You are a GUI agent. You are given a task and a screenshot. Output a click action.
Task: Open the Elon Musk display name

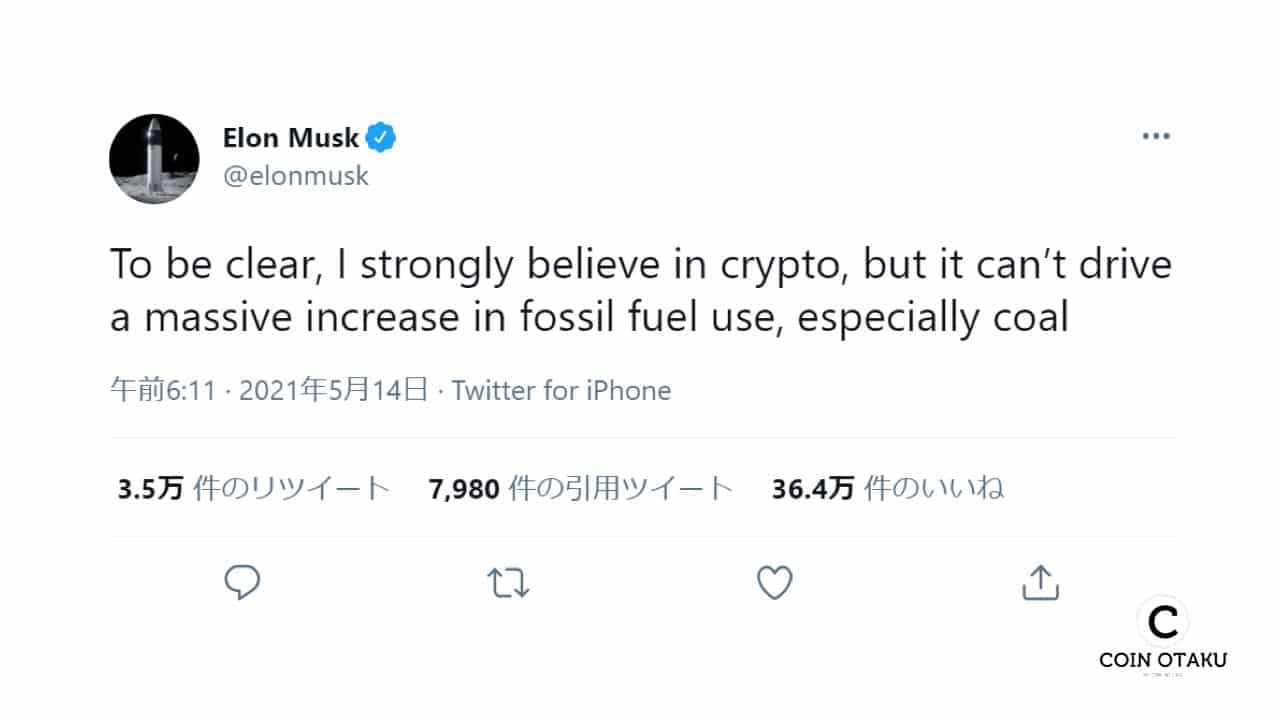290,137
